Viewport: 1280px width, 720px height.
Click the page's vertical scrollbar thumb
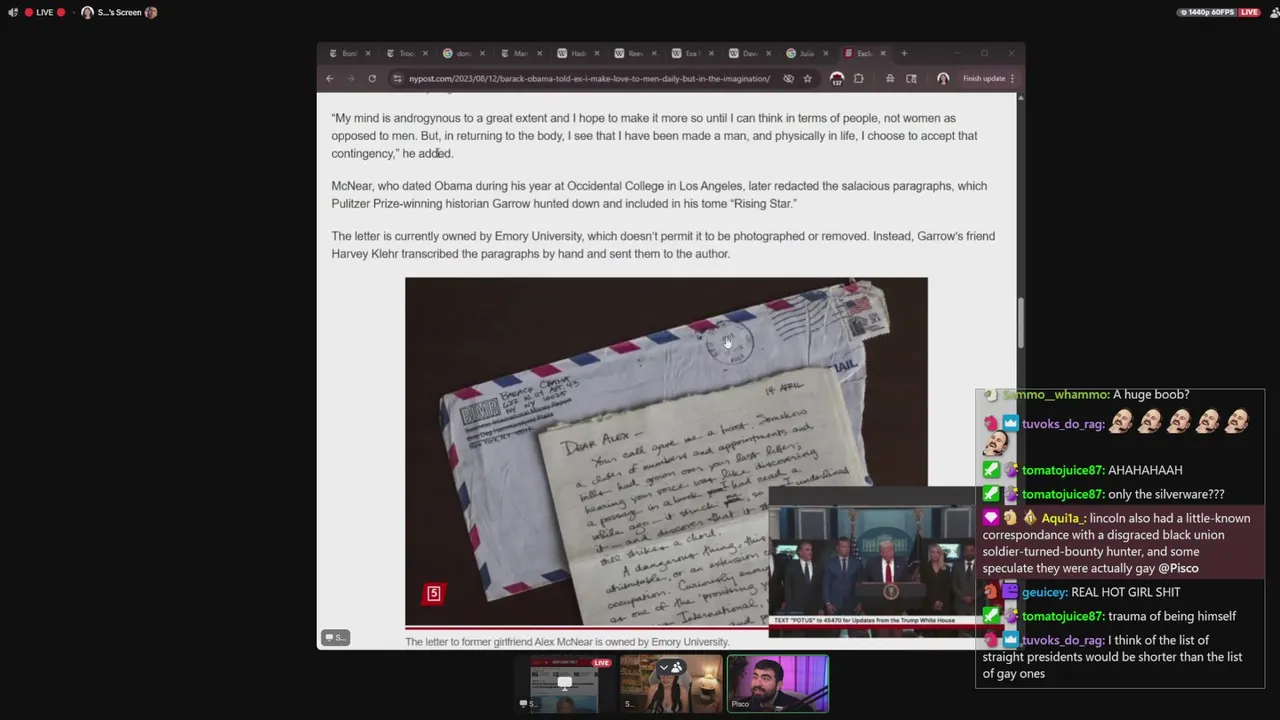[1020, 323]
